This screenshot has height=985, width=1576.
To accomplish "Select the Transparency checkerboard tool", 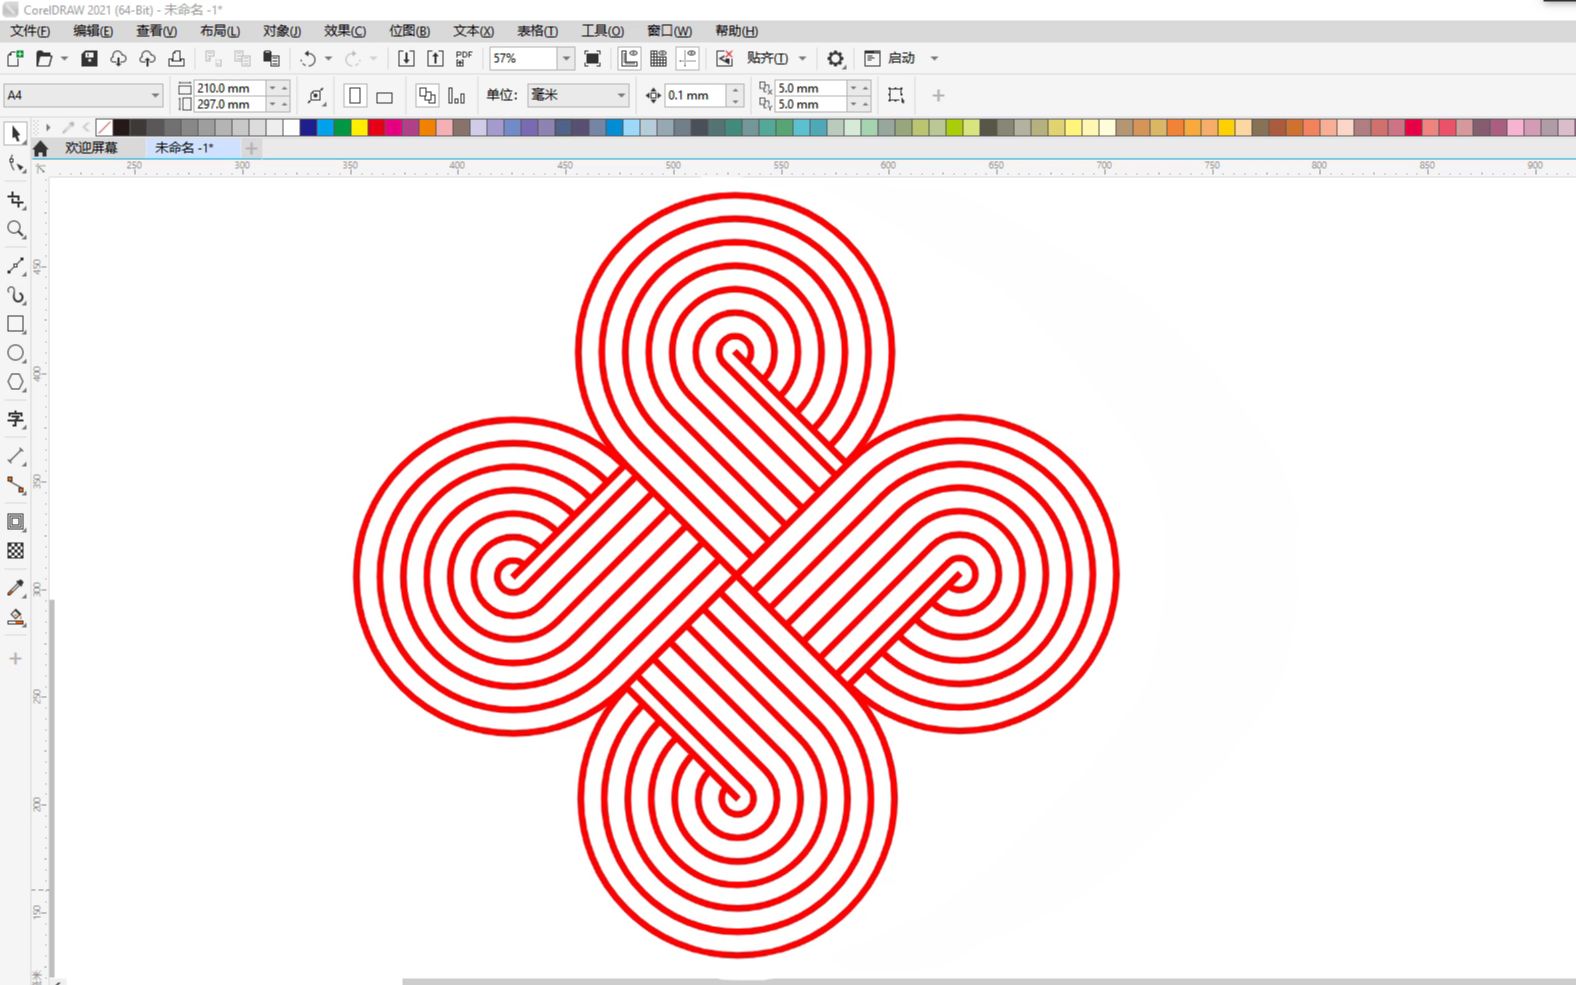I will [x=15, y=551].
